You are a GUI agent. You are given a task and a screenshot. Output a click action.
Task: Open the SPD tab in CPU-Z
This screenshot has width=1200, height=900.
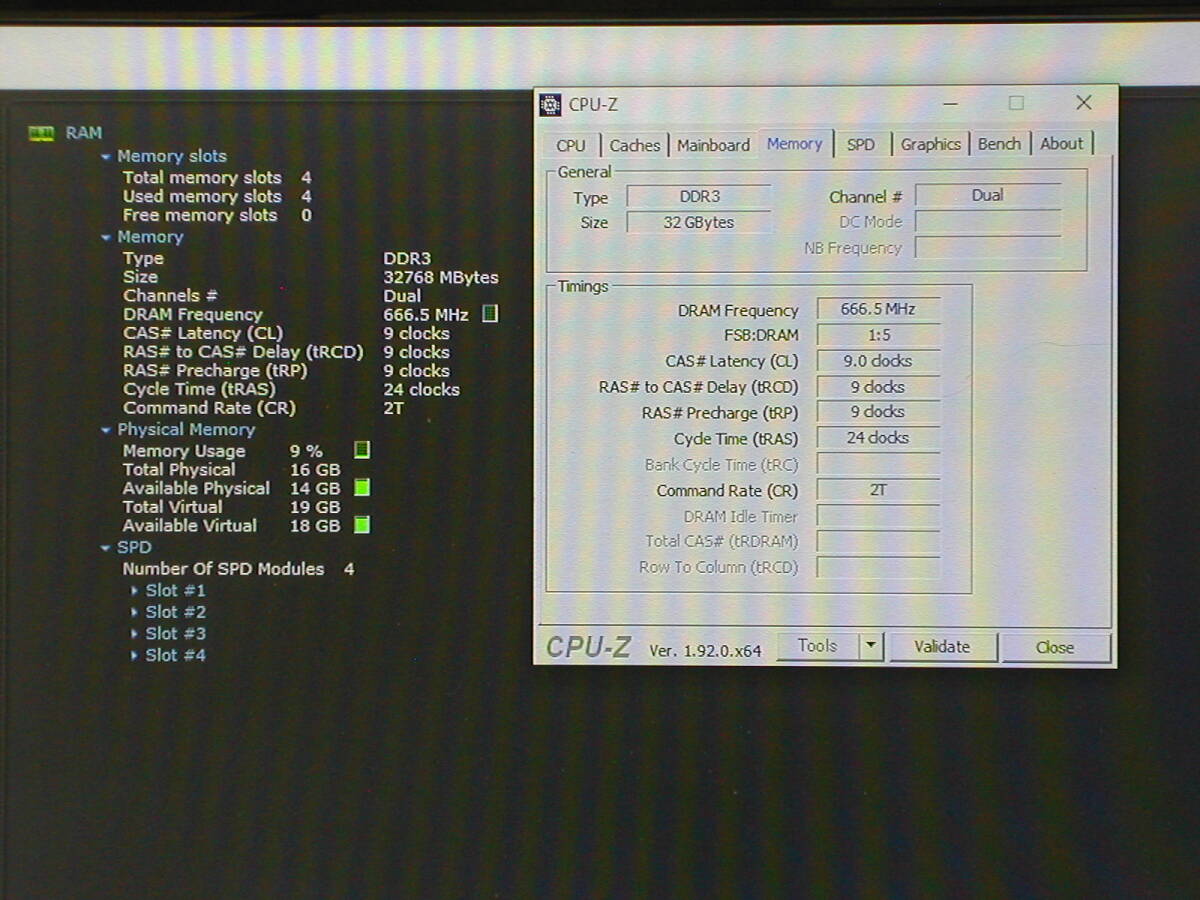[861, 145]
